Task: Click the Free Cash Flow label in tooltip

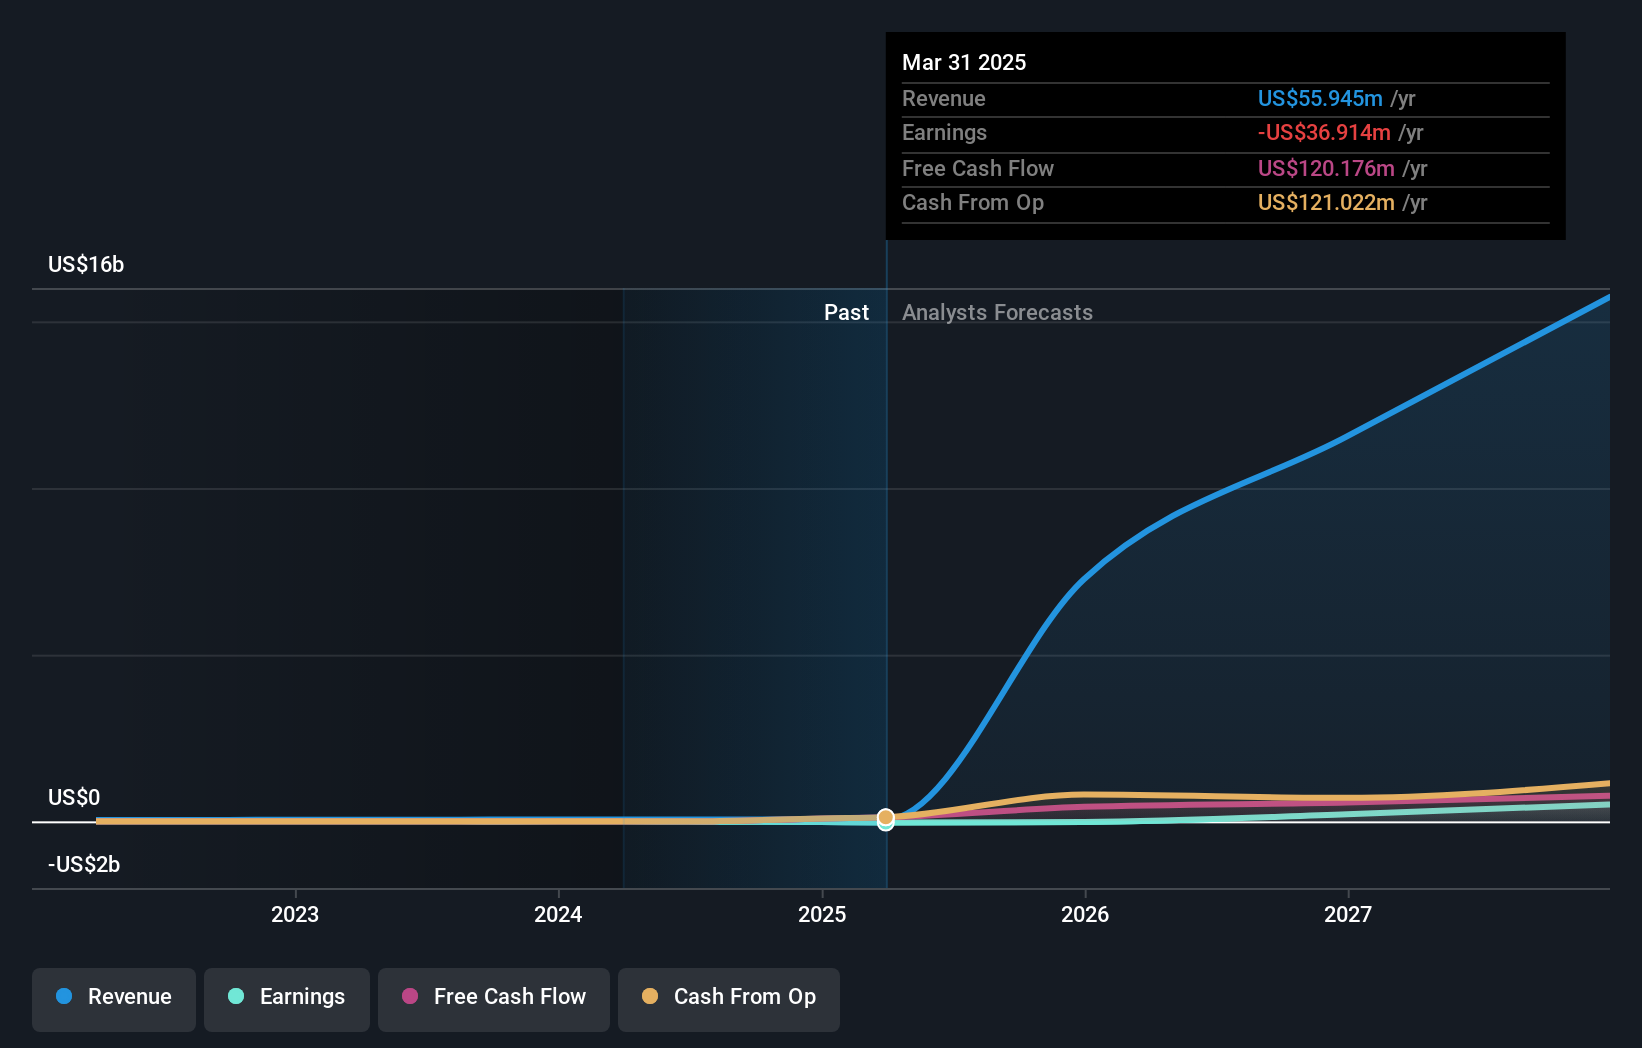Action: tap(978, 168)
